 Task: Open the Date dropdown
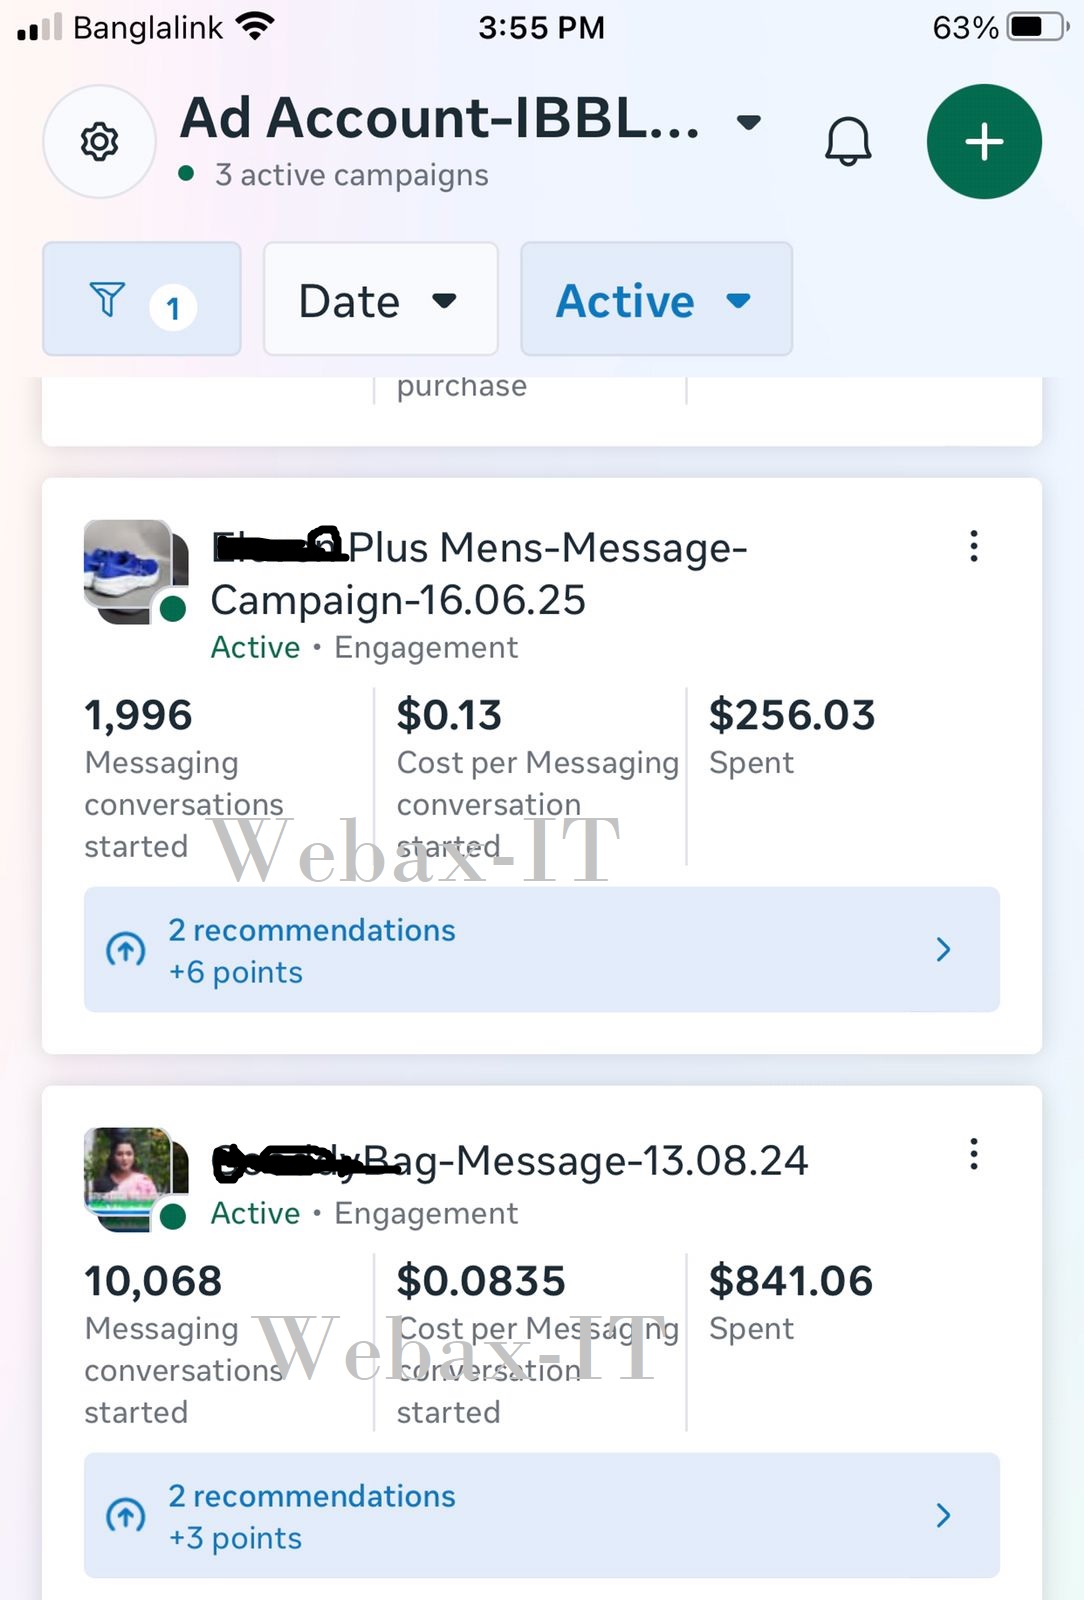point(380,299)
